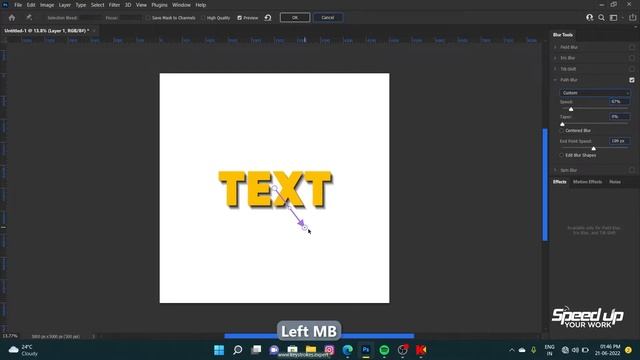Open the red K app taskbar icon

tap(421, 350)
